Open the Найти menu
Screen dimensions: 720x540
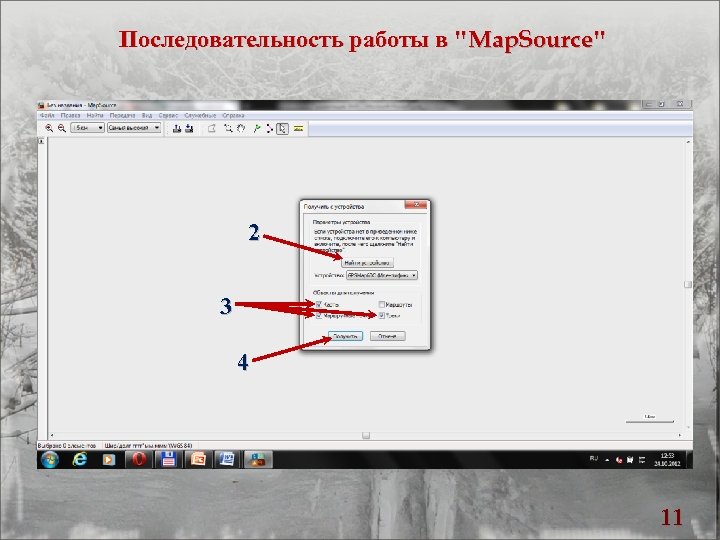95,115
